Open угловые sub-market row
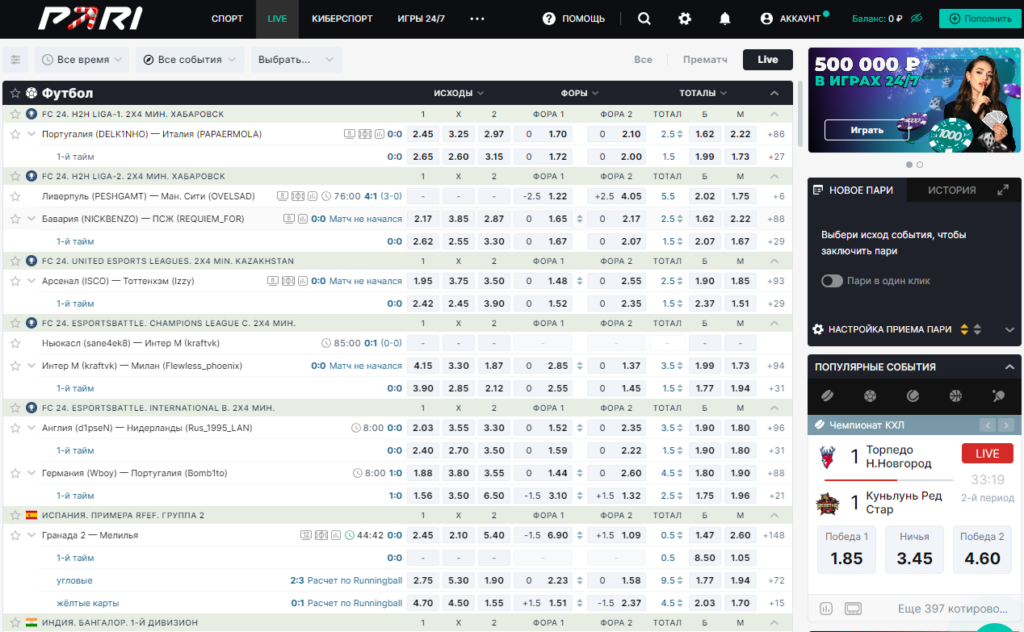This screenshot has width=1024, height=632. pyautogui.click(x=74, y=580)
